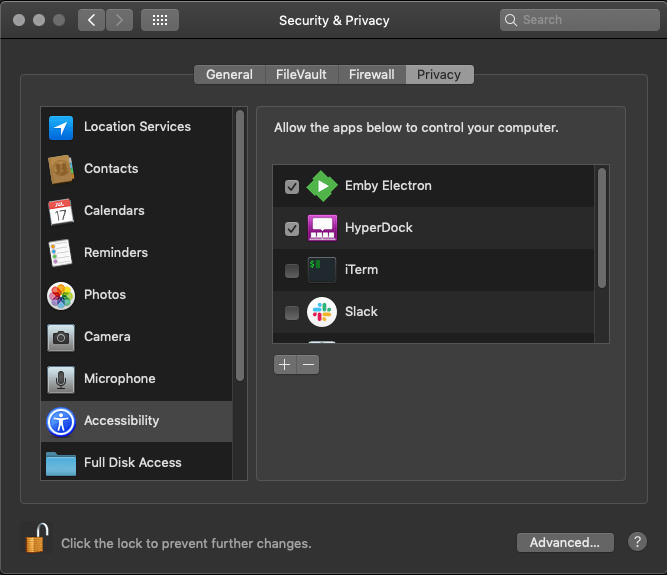Show all preferences grid button
This screenshot has width=667, height=575.
click(x=160, y=20)
